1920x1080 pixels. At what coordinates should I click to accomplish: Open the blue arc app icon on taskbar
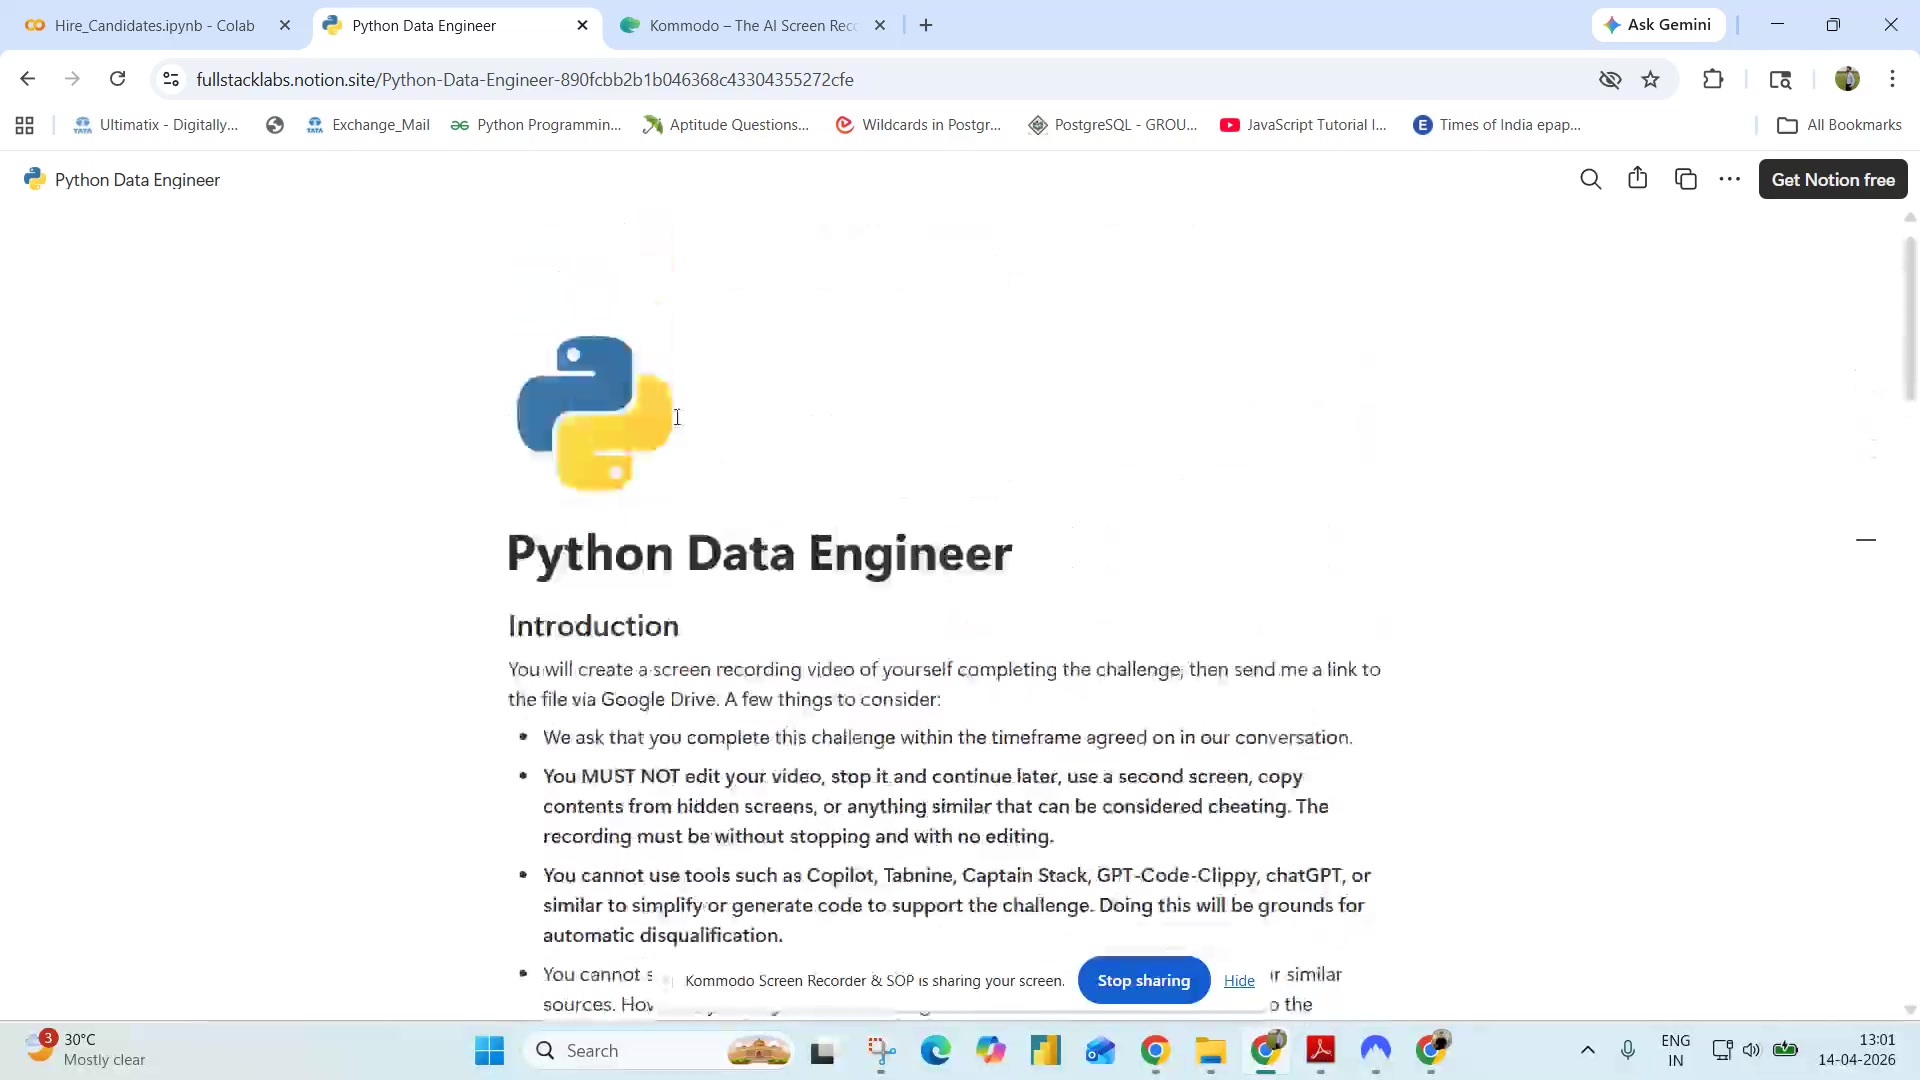click(x=1376, y=1051)
